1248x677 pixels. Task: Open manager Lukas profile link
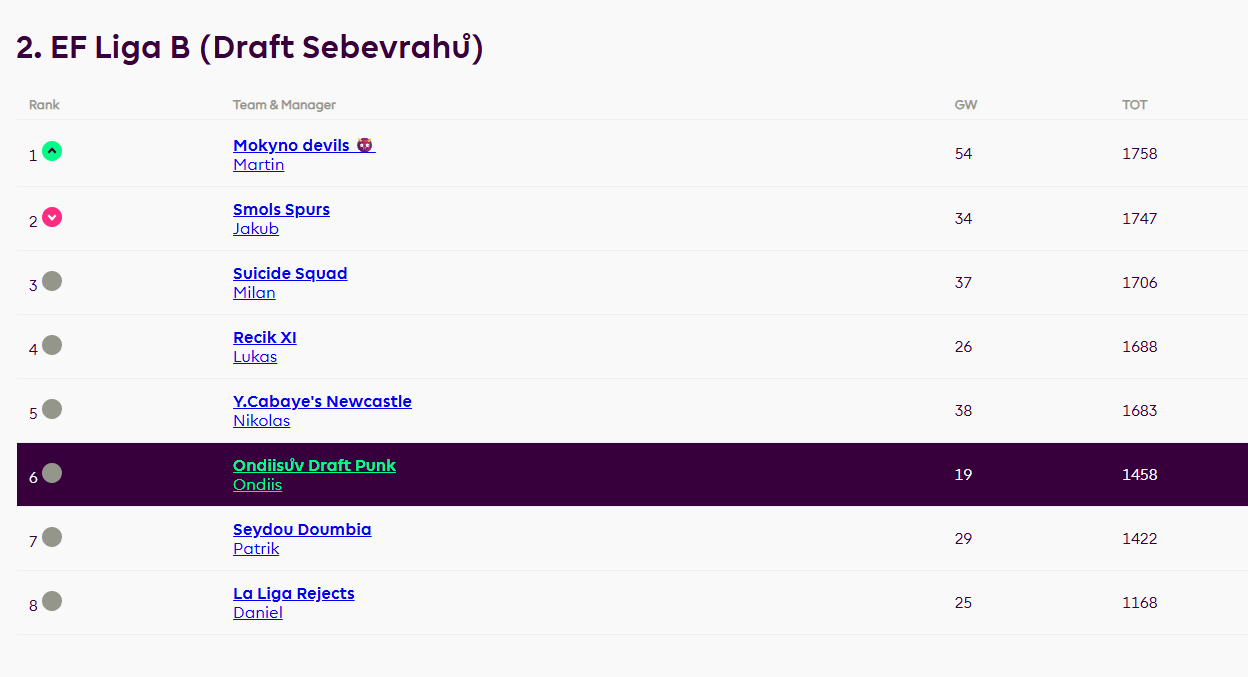click(x=255, y=357)
